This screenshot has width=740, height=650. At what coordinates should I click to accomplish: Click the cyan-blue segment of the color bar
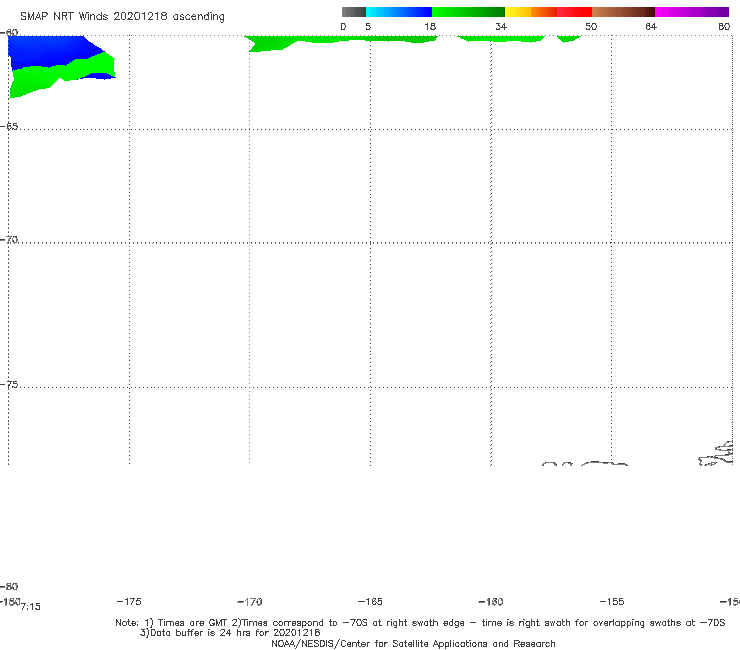click(x=399, y=12)
